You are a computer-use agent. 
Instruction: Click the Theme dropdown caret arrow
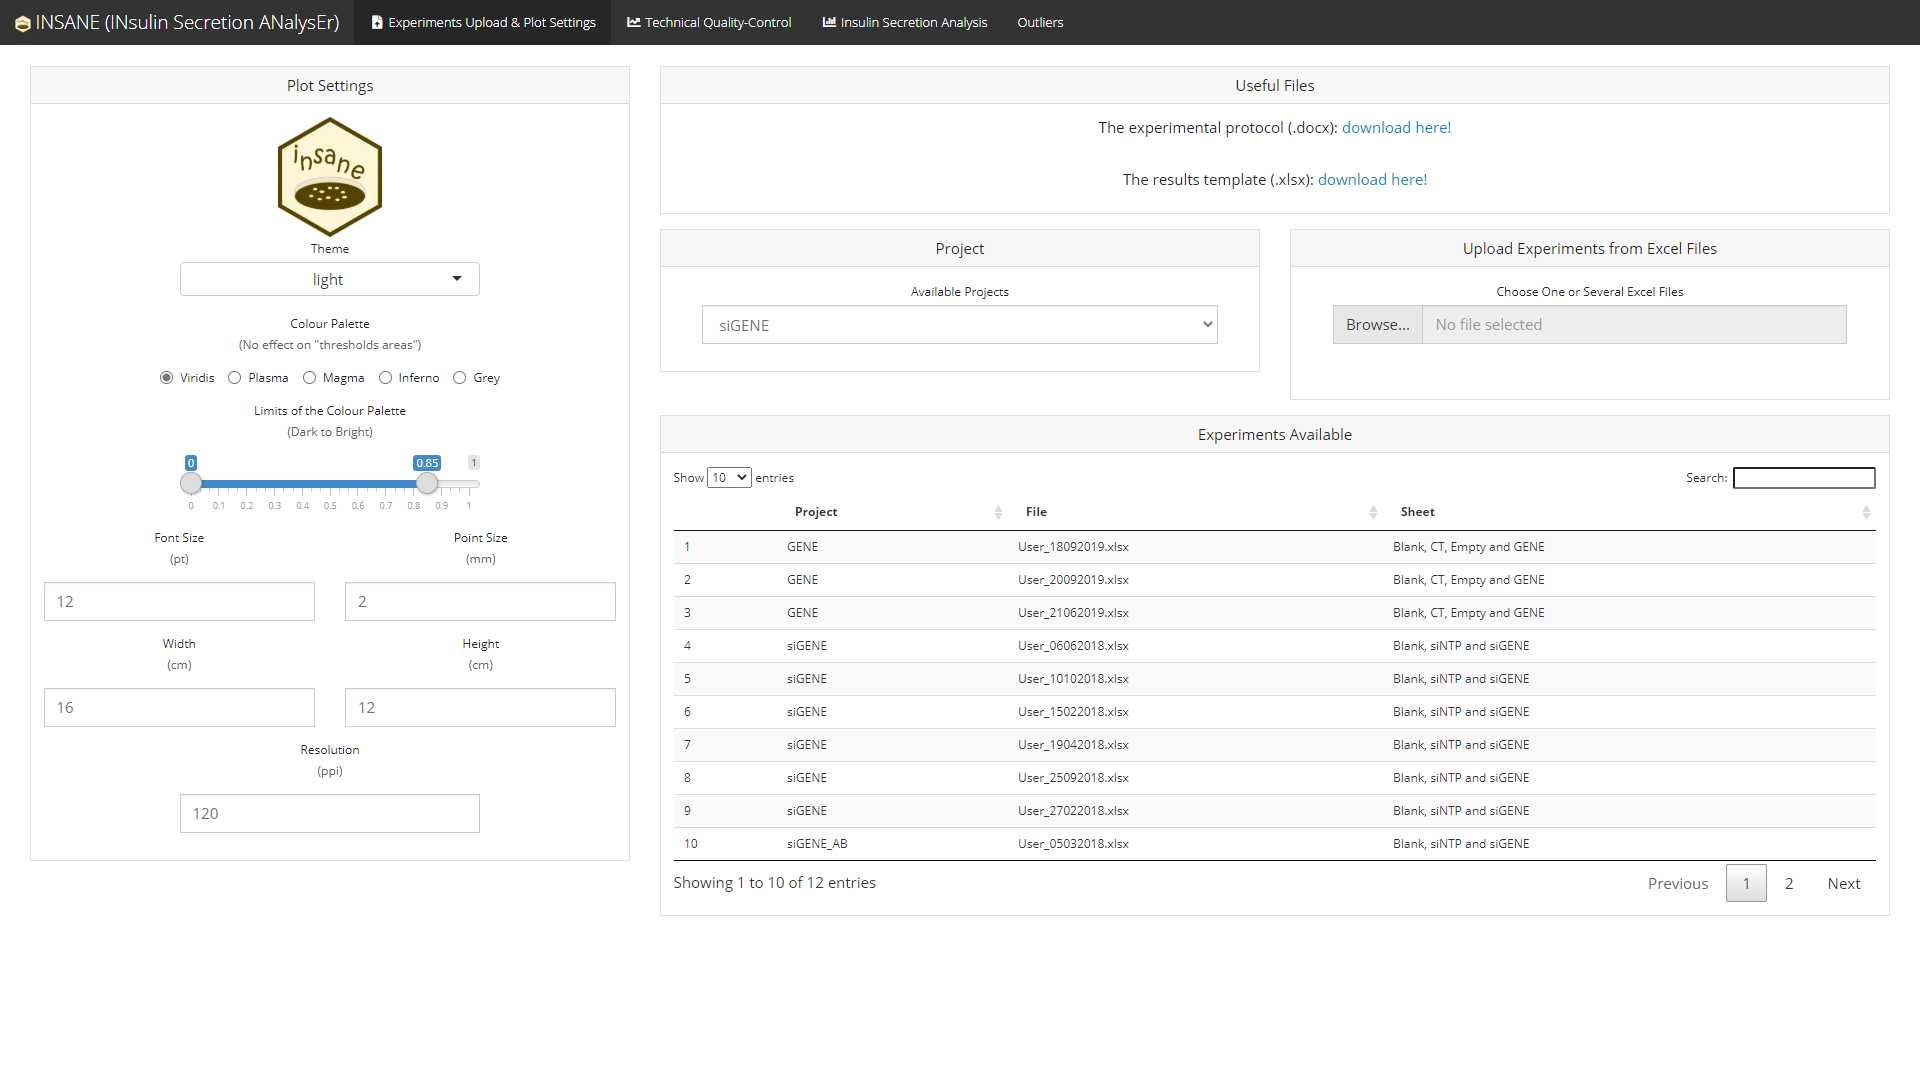point(457,279)
